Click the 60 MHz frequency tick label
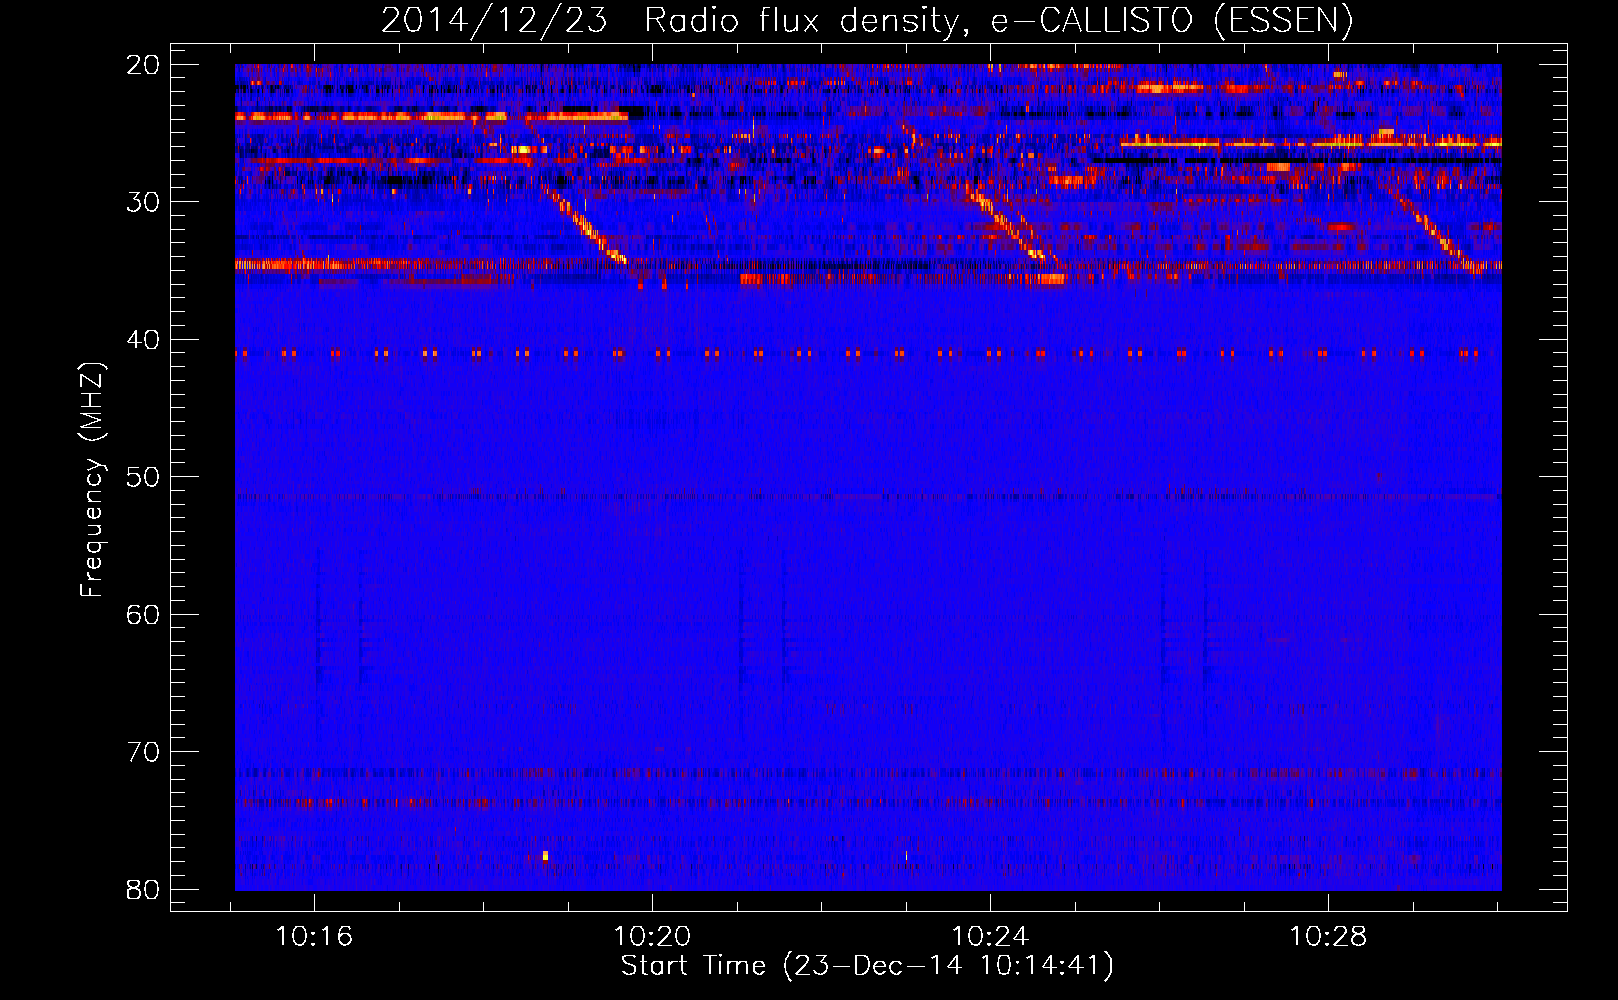1618x1000 pixels. (143, 615)
